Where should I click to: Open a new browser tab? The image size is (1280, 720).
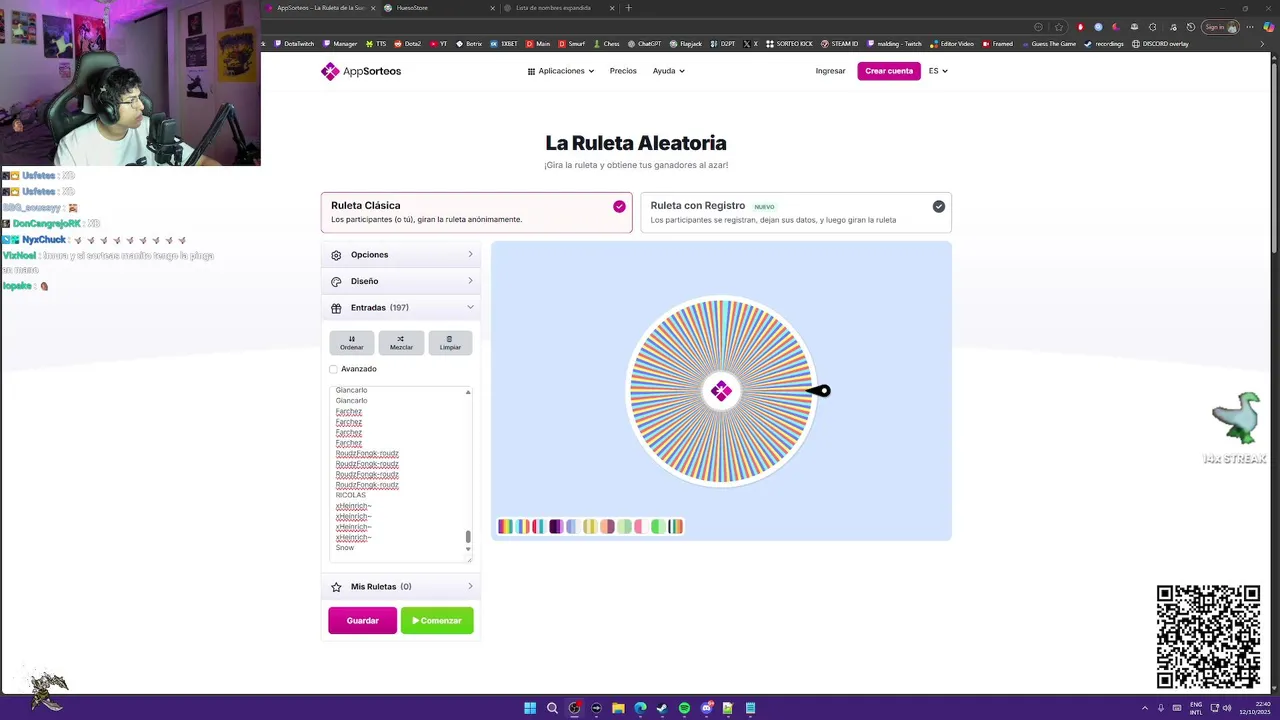click(628, 8)
